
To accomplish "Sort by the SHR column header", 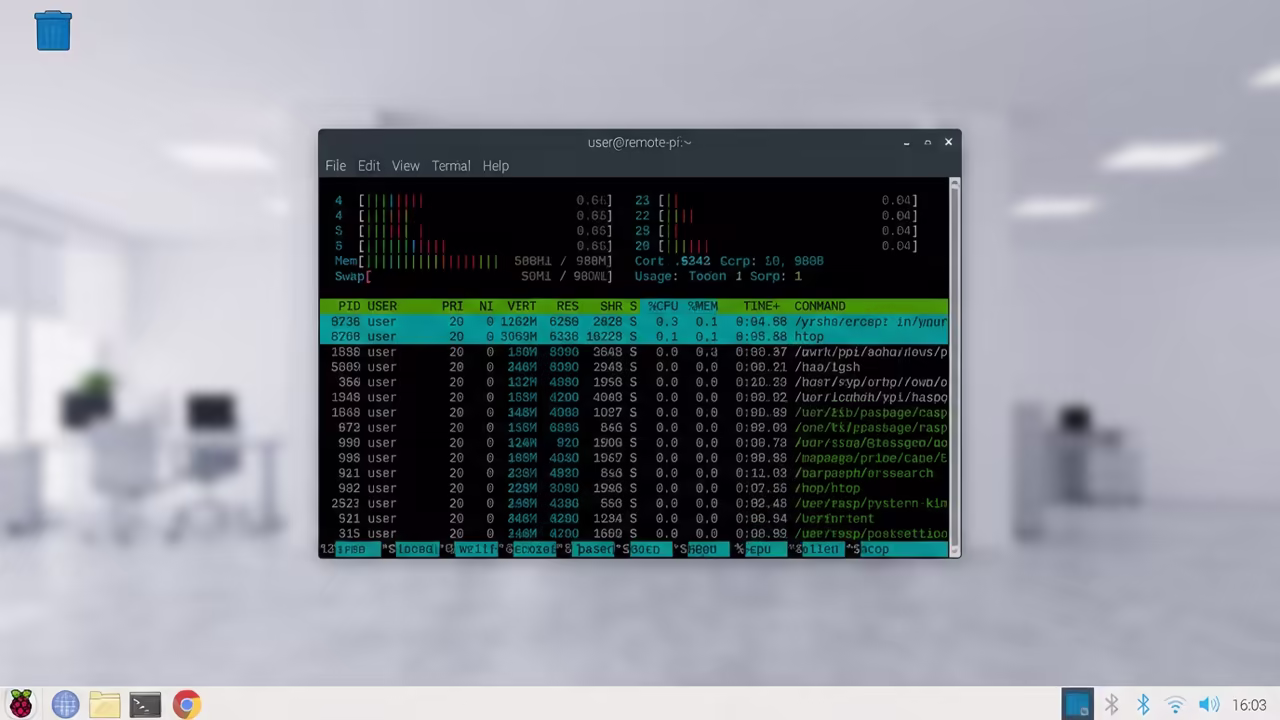I will (611, 306).
